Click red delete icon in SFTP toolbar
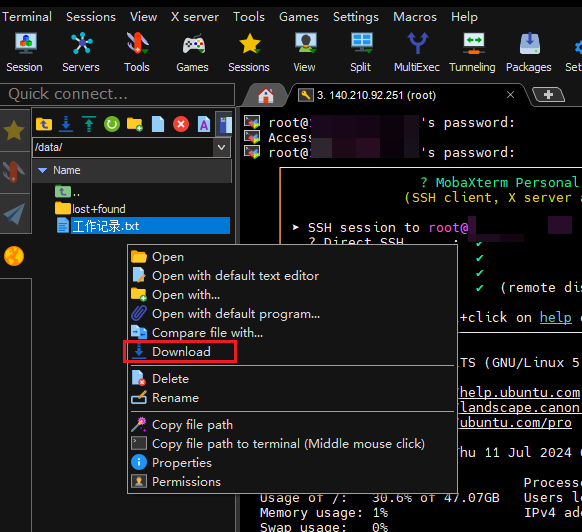582x532 pixels. pos(181,124)
